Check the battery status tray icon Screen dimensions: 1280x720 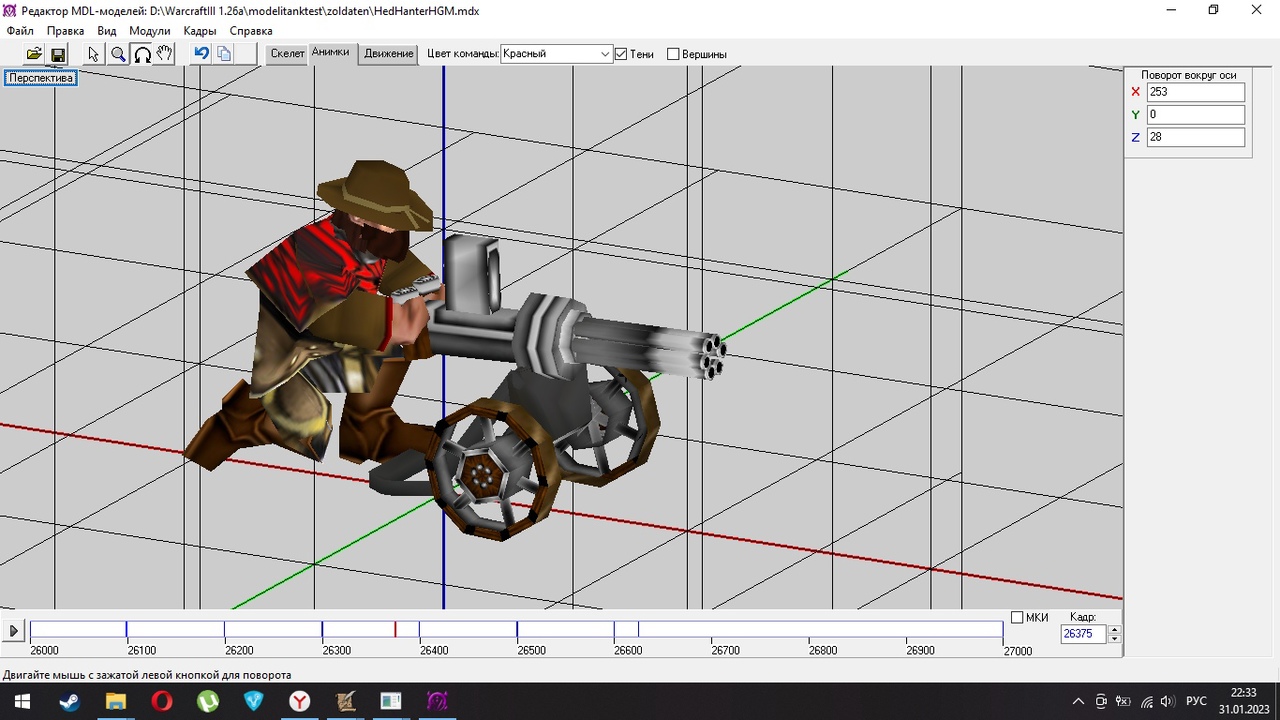pos(1123,701)
